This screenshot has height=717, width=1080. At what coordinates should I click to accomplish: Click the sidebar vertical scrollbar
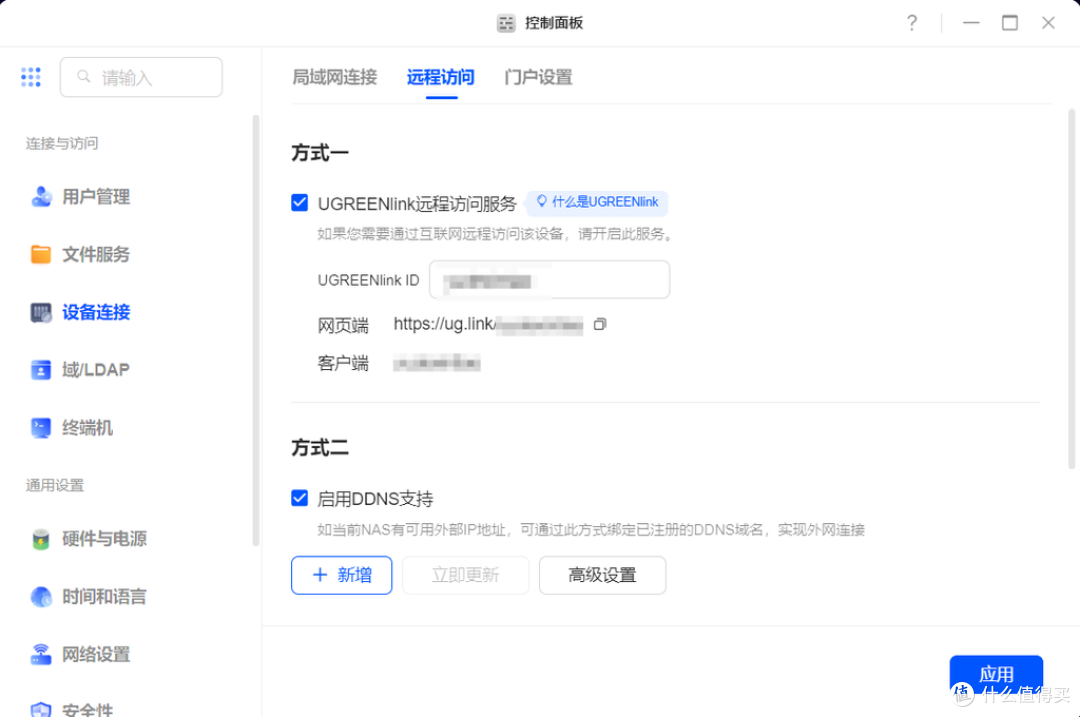tap(256, 331)
